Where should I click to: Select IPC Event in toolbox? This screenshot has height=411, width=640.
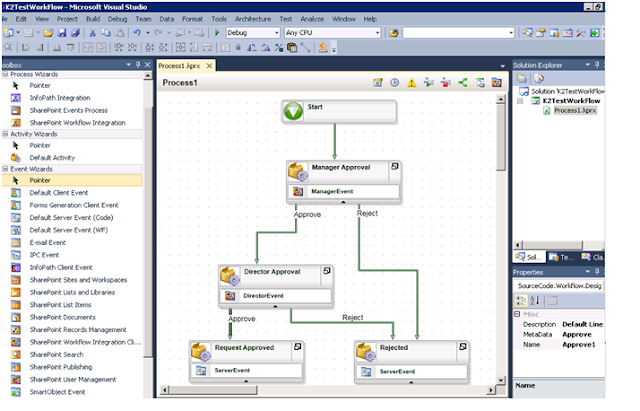(x=44, y=255)
